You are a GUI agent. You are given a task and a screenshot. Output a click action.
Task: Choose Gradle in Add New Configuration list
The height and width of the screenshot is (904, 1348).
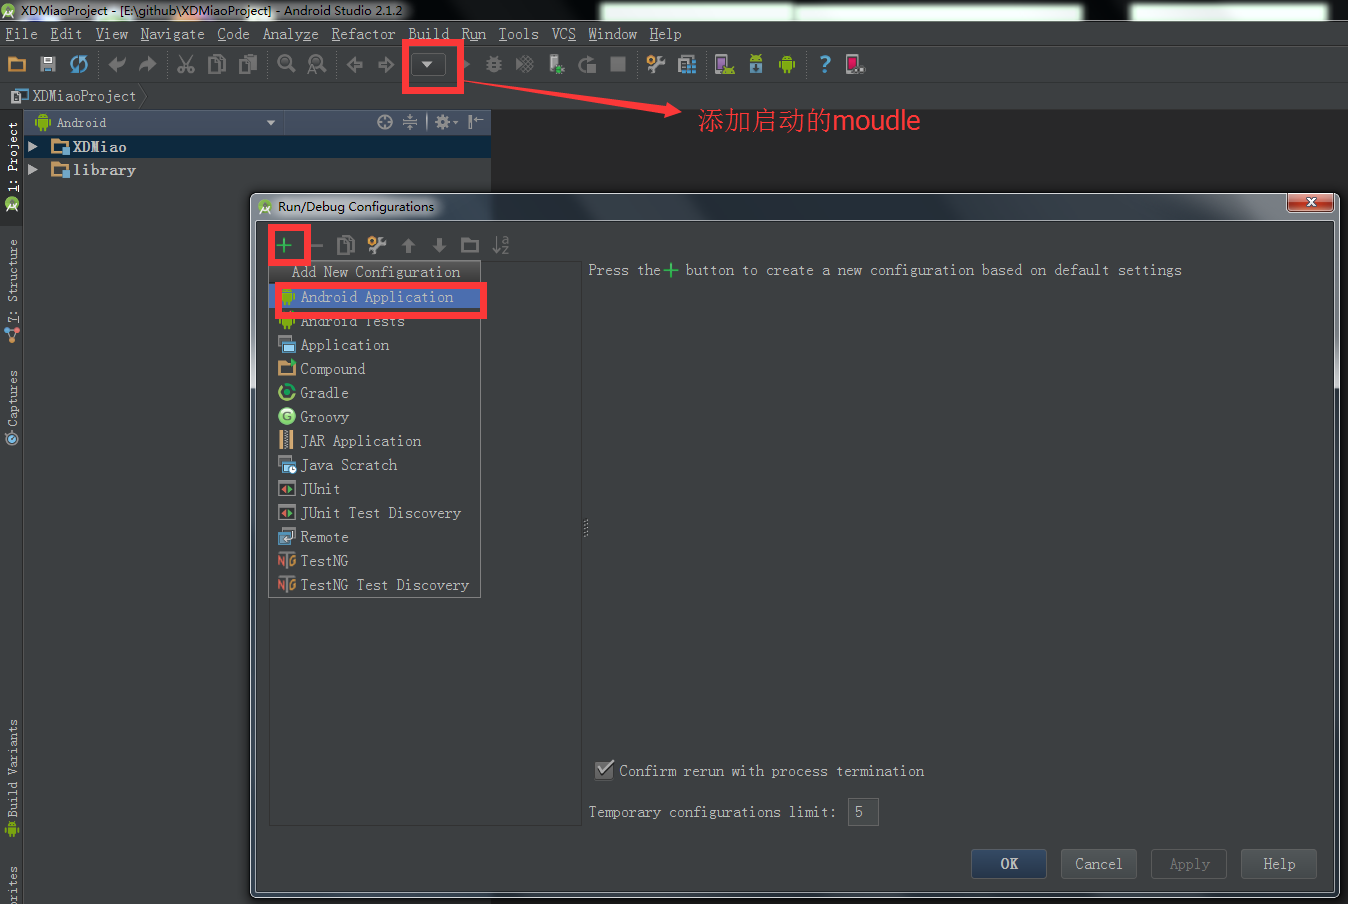(x=324, y=393)
